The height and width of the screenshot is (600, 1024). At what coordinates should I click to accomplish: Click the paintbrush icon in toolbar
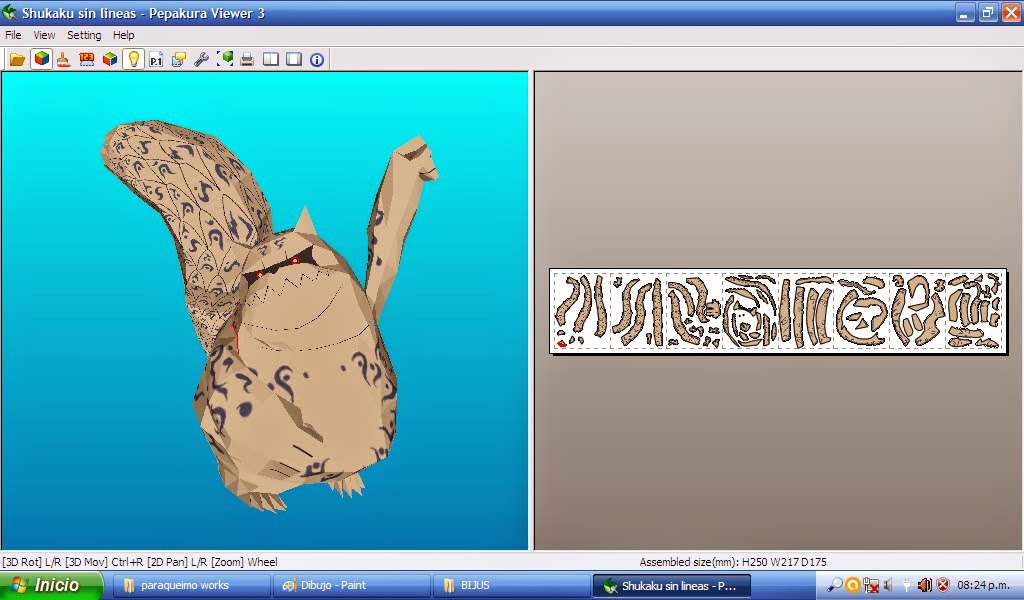(63, 59)
